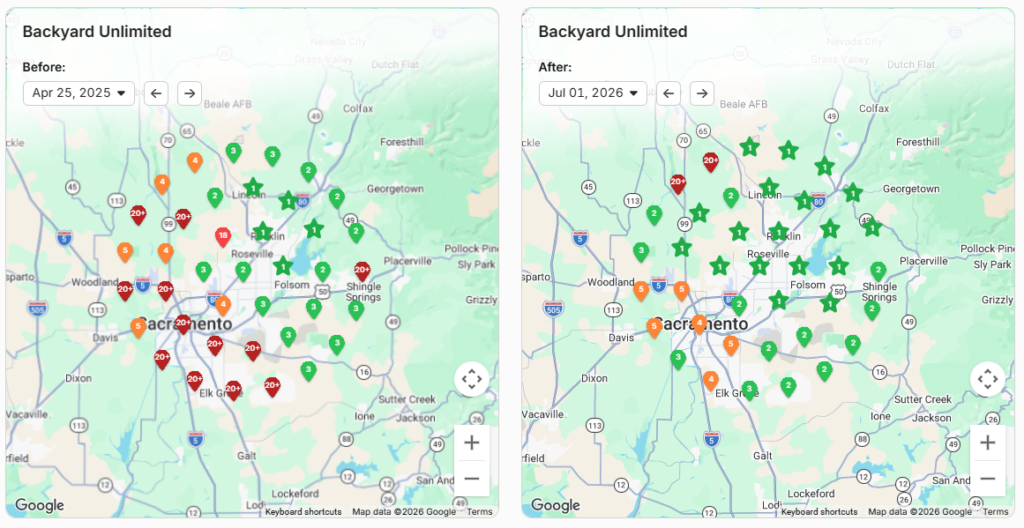Select orange 4 pin on Sacramento label, After map

tap(699, 323)
